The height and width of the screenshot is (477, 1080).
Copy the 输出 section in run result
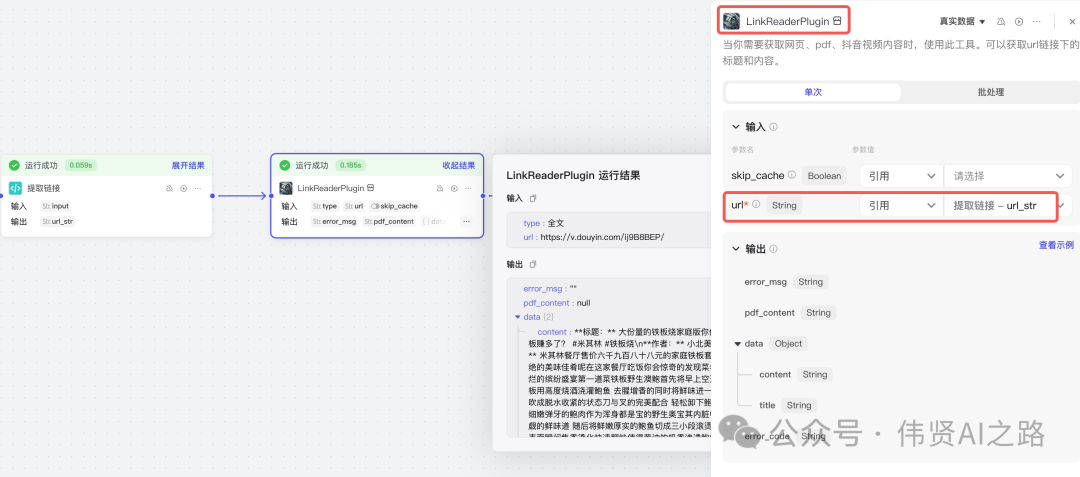532,264
